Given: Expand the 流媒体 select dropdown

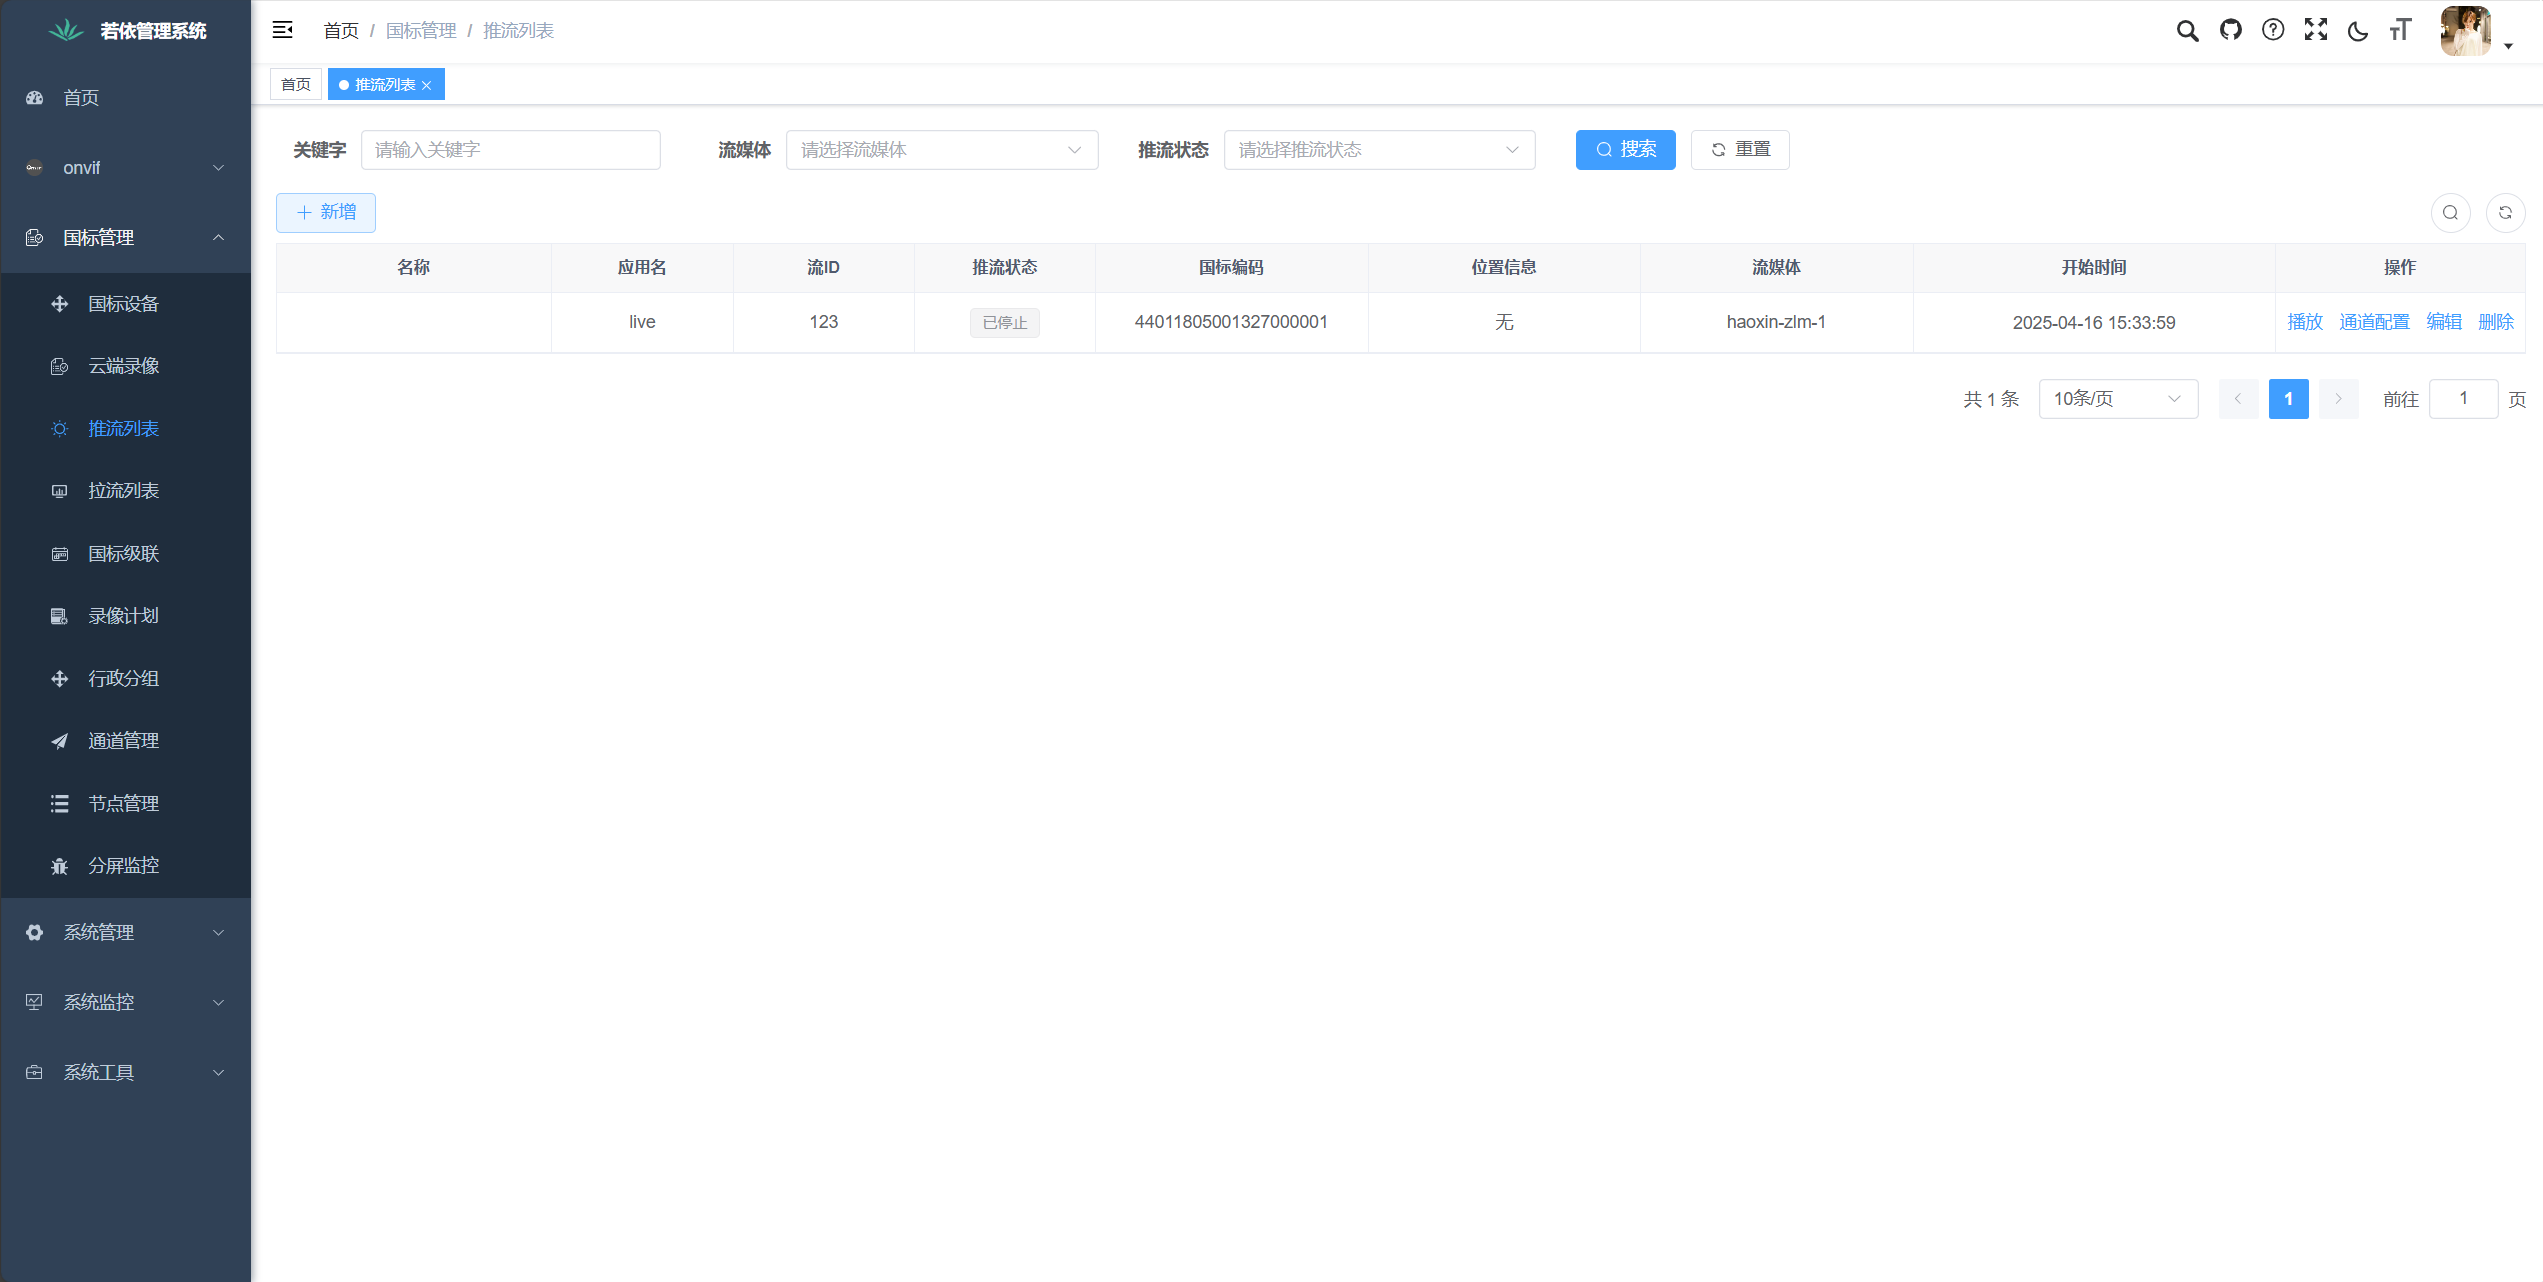Looking at the screenshot, I should (x=942, y=150).
